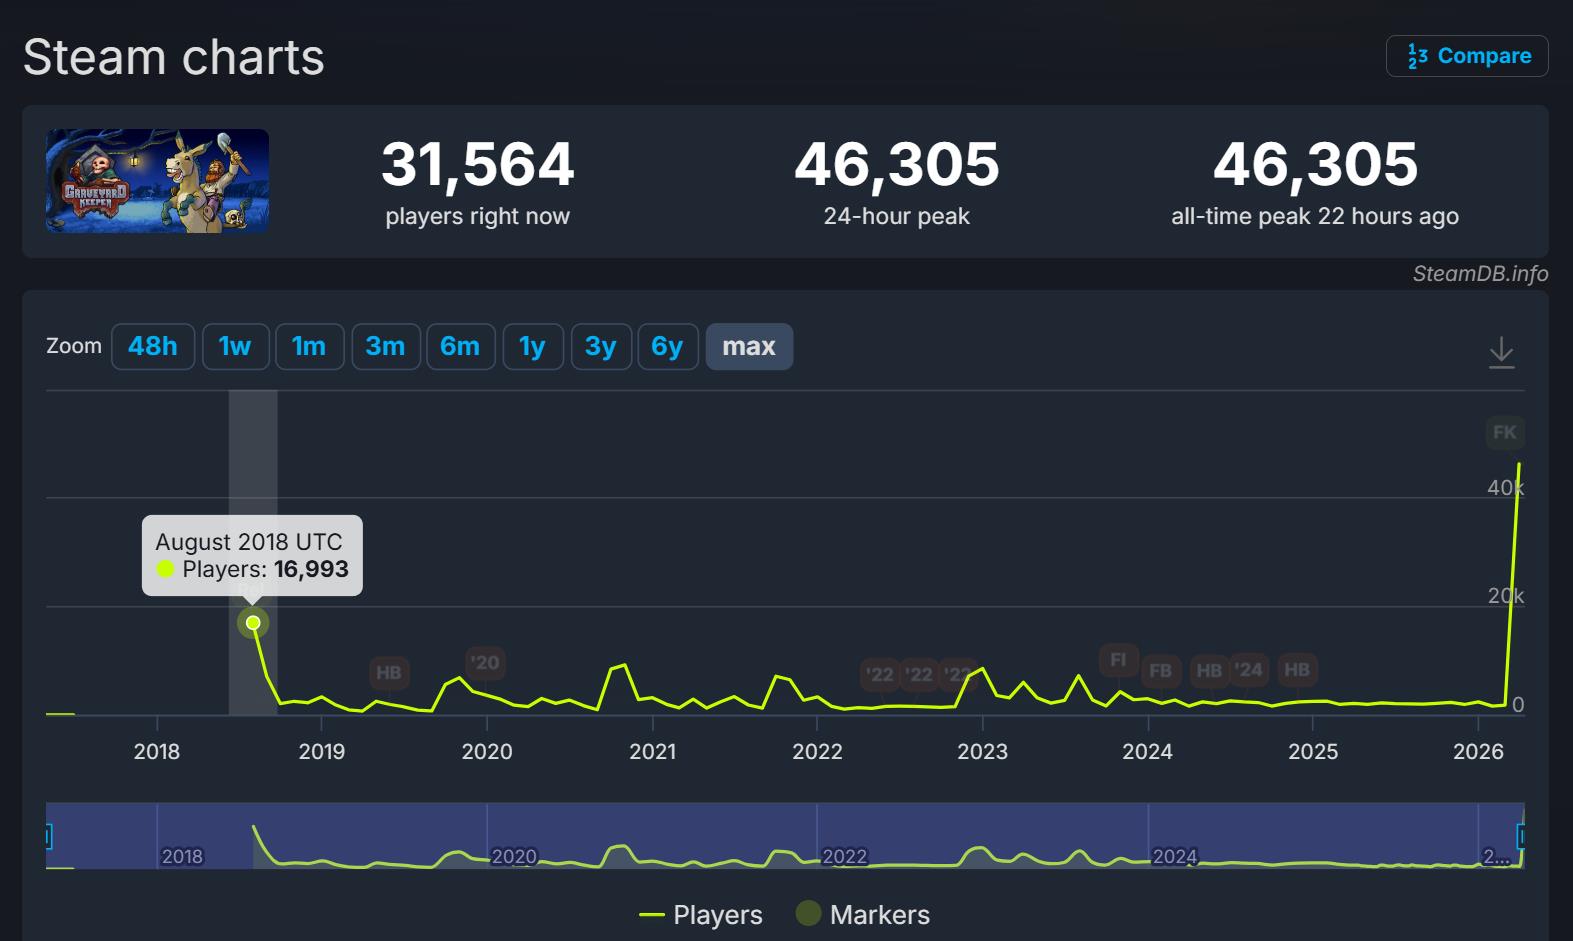Open the Graveyard Keeper game thumbnail
The width and height of the screenshot is (1573, 941).
point(157,181)
